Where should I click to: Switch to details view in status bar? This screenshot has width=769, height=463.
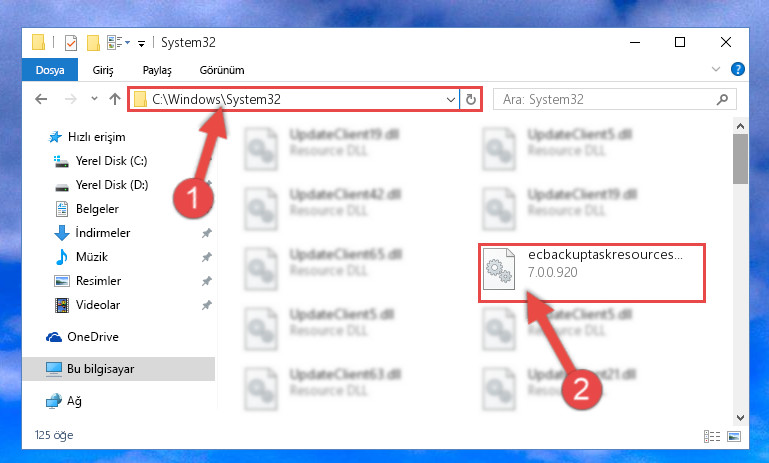[x=712, y=436]
